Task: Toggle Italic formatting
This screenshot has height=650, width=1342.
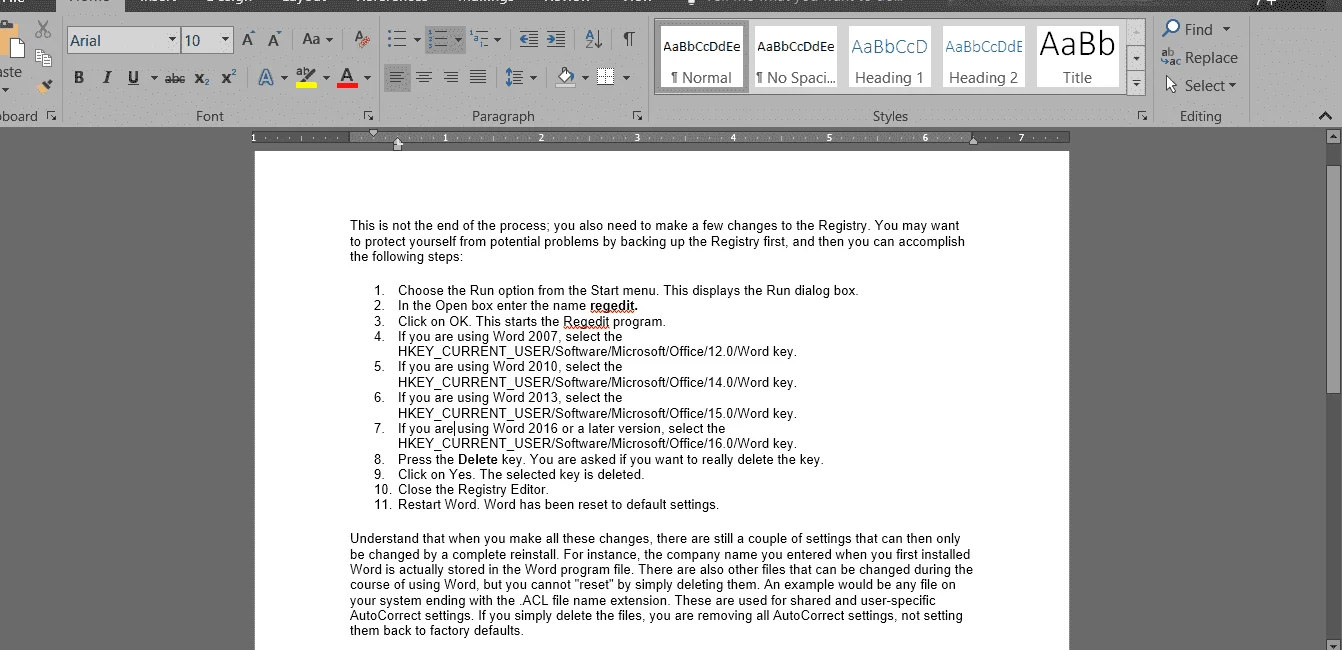Action: coord(106,78)
